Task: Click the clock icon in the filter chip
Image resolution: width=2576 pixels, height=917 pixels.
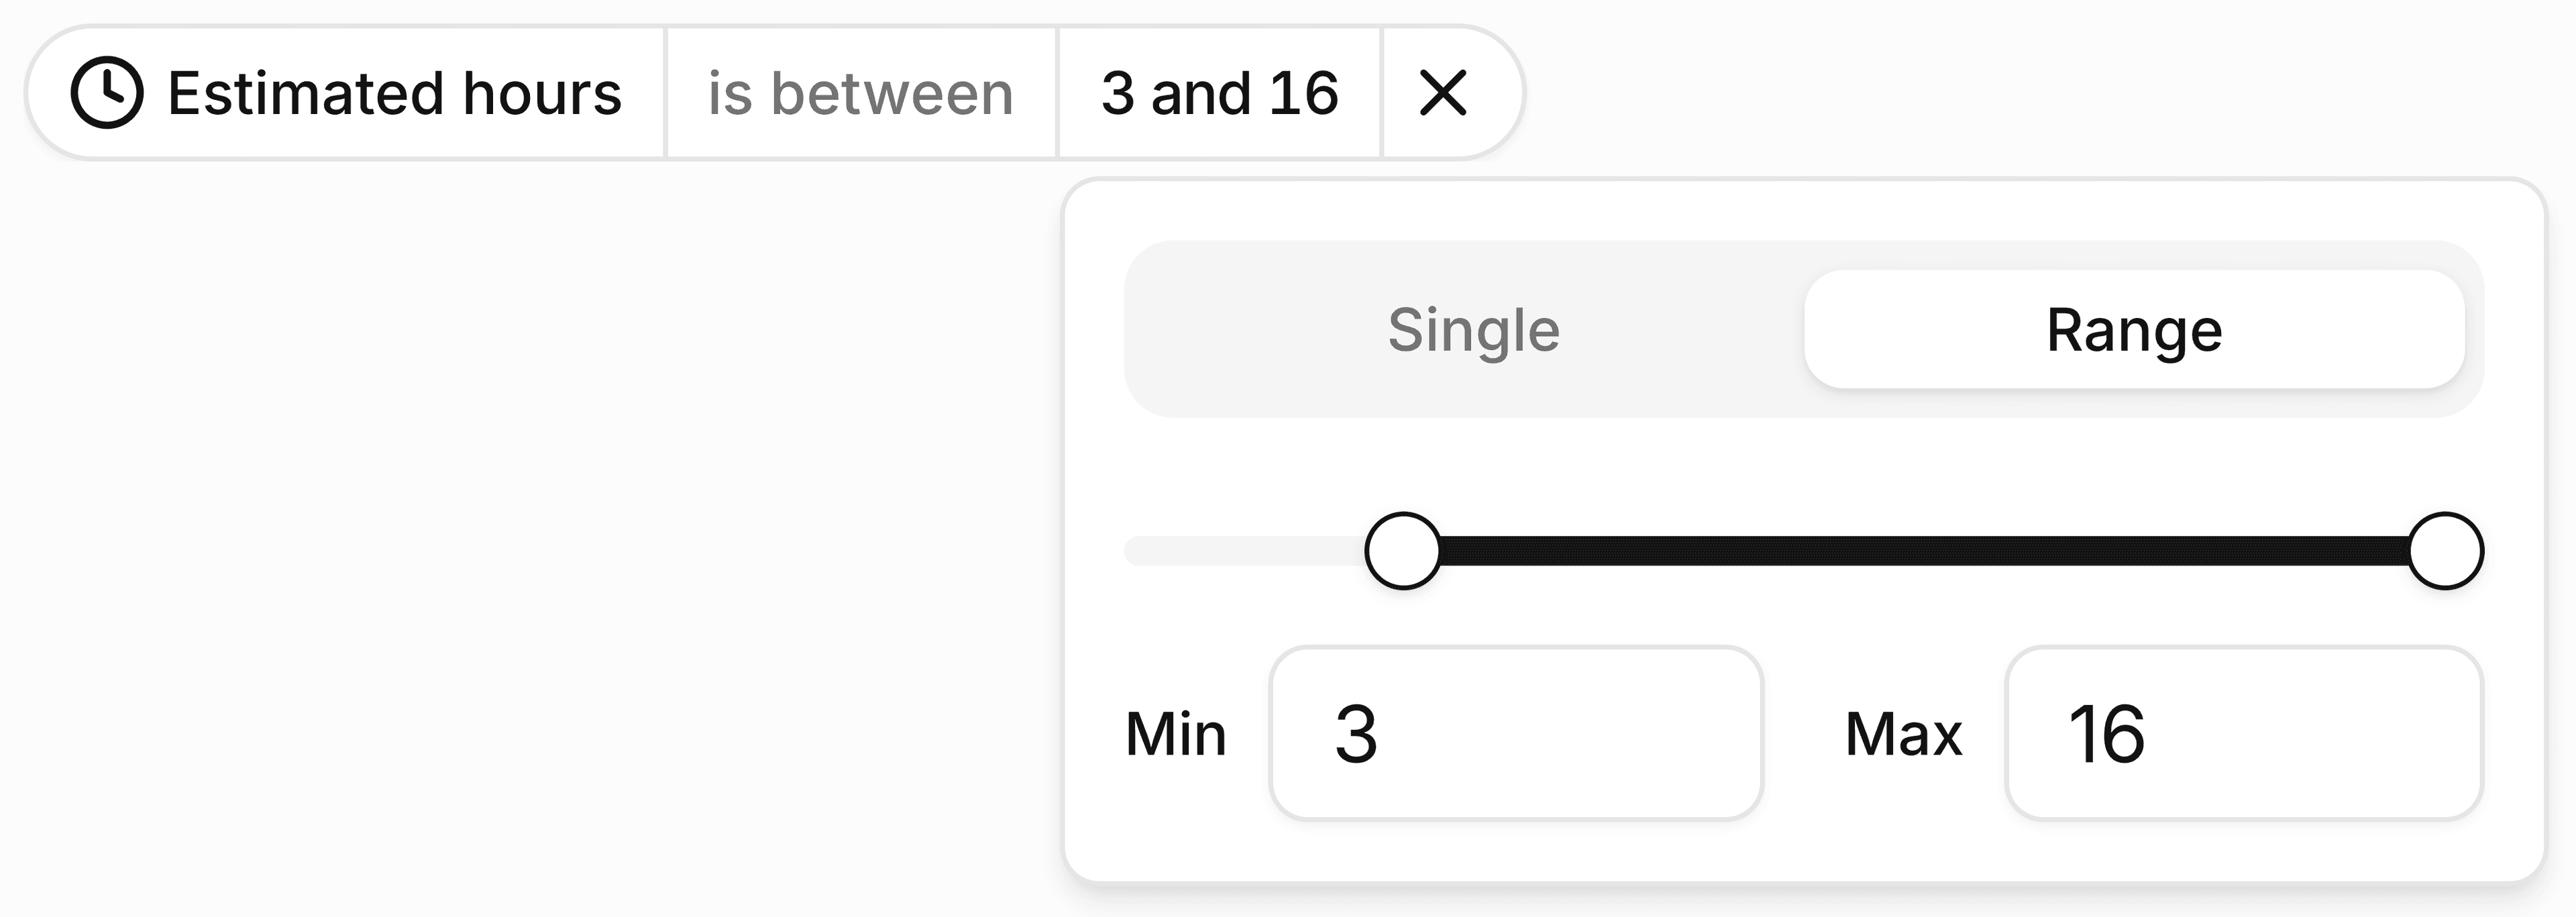Action: click(x=107, y=93)
